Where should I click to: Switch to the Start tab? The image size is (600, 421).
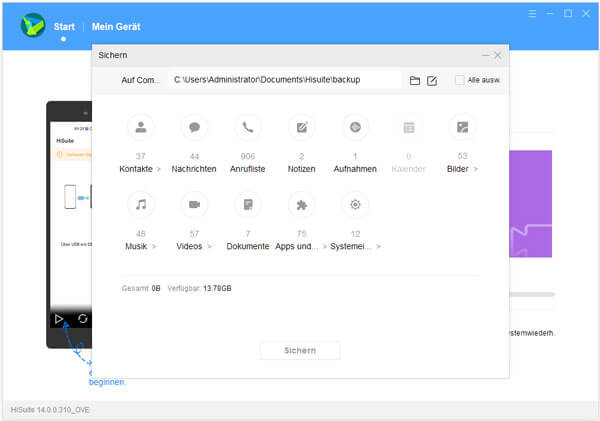pyautogui.click(x=64, y=27)
